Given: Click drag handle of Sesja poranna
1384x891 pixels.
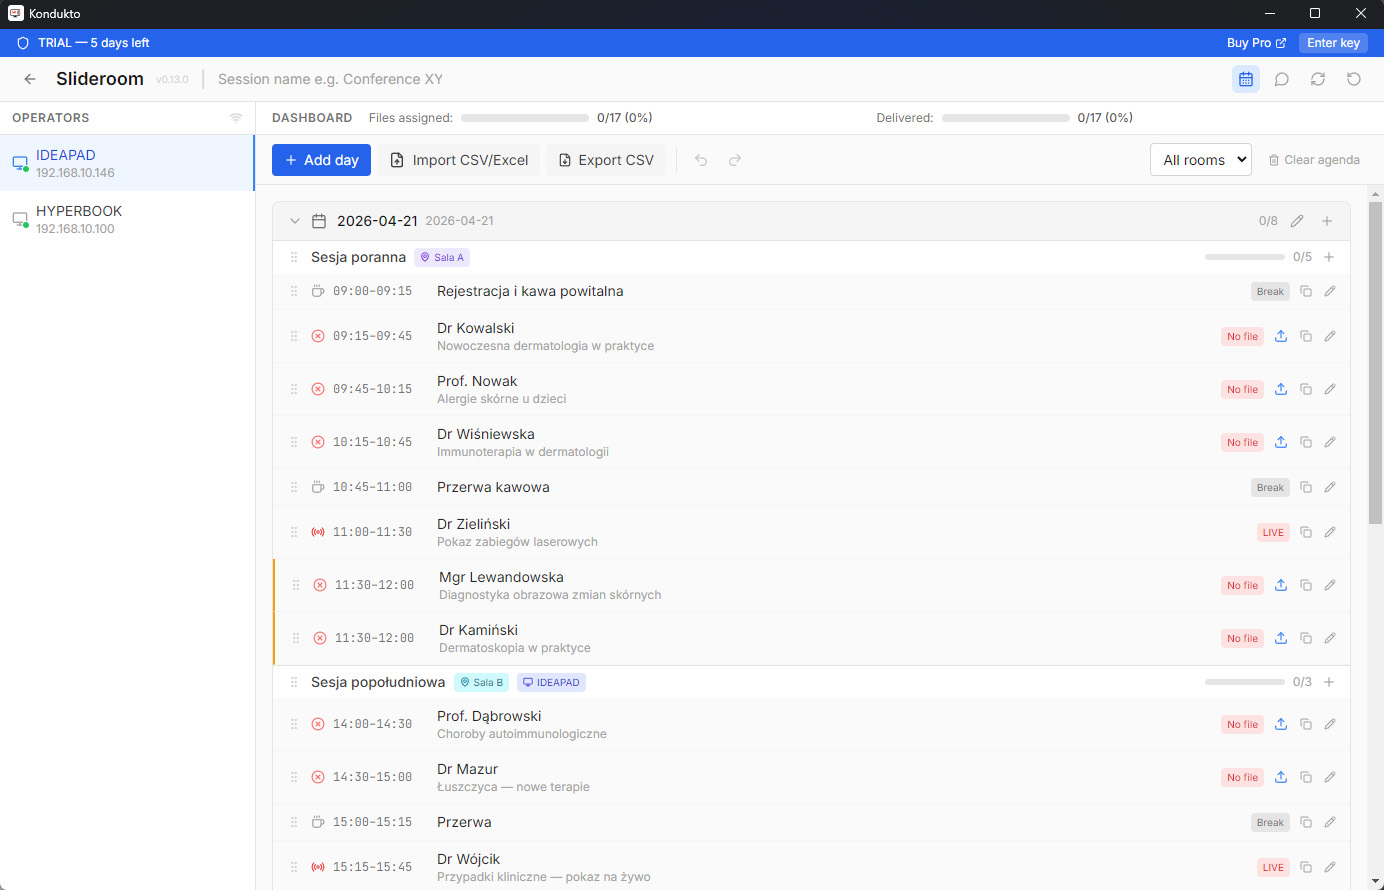Looking at the screenshot, I should [294, 257].
